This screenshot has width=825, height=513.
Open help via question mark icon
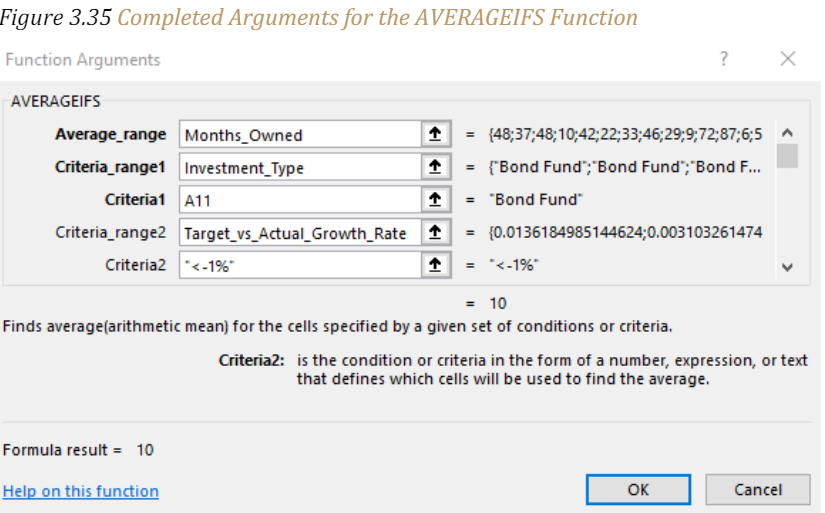coord(724,58)
